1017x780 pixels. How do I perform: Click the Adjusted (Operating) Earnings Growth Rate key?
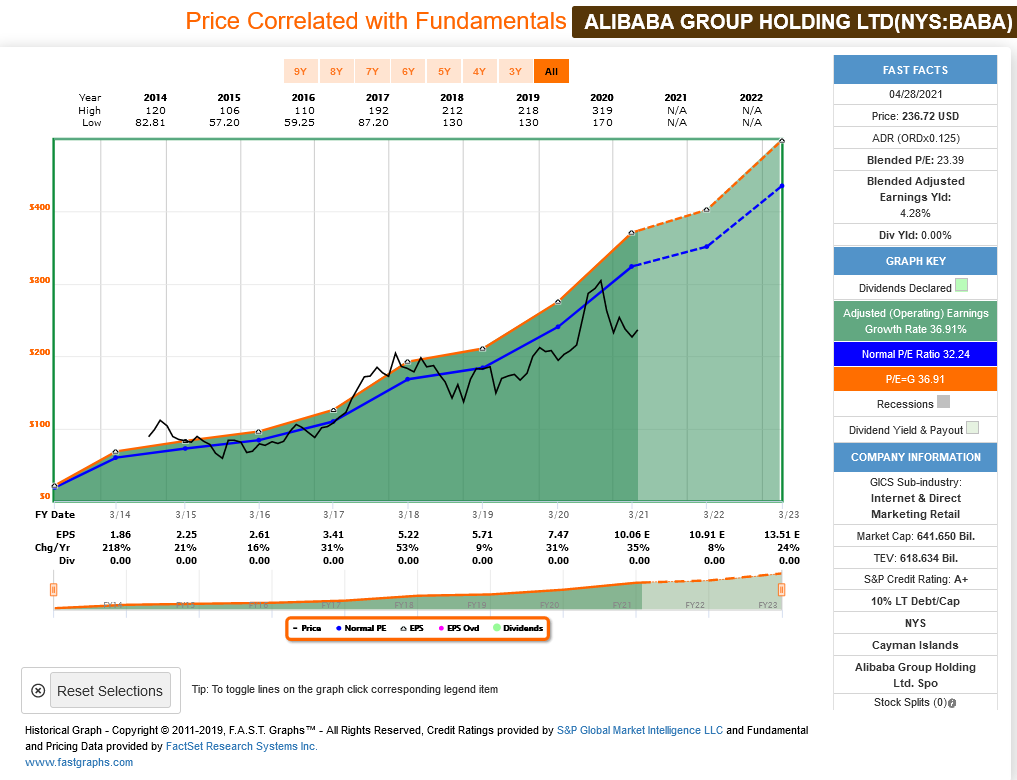(915, 321)
